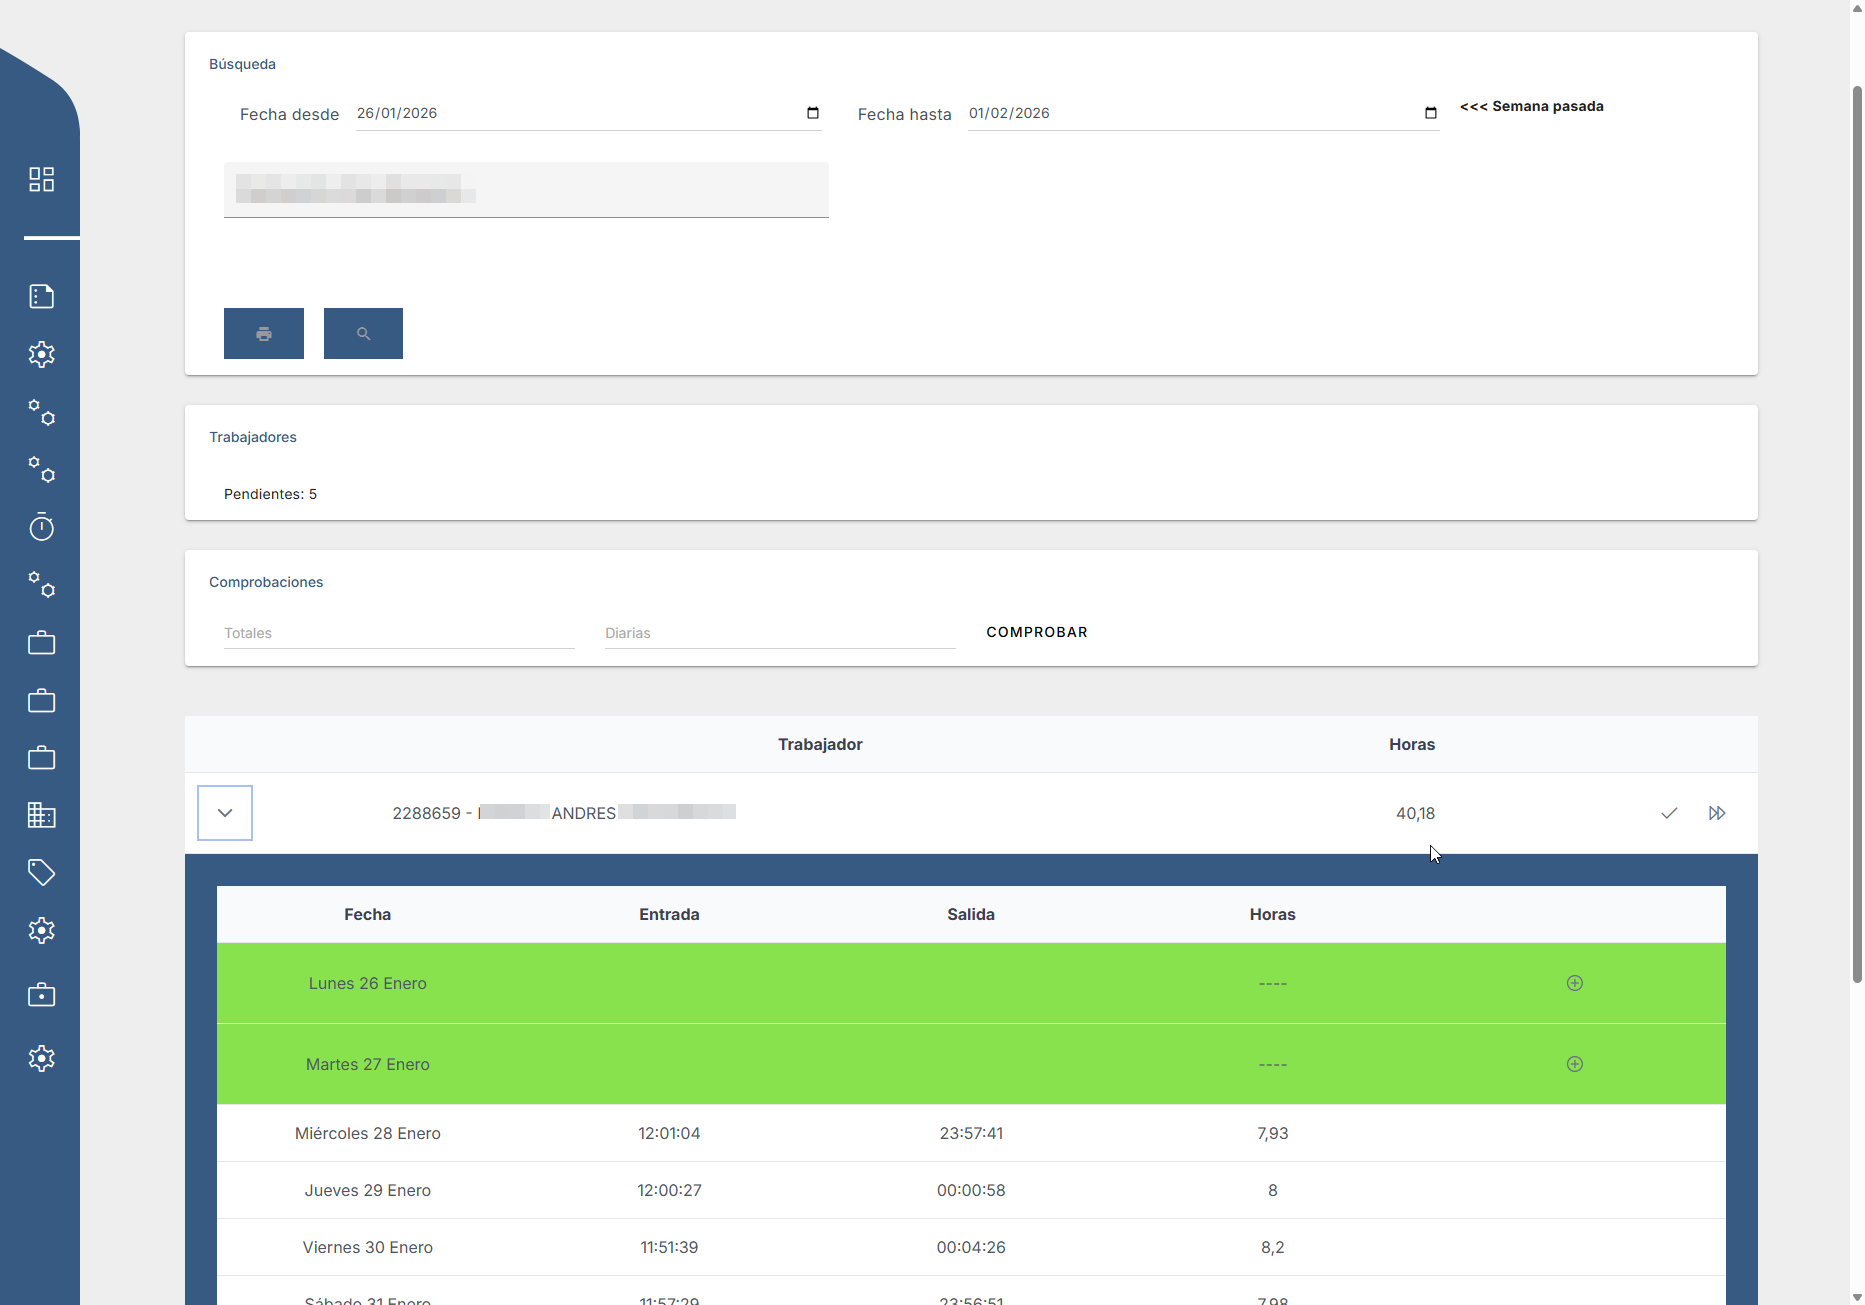Focus the Diarias input field
The height and width of the screenshot is (1305, 1865).
pos(779,633)
